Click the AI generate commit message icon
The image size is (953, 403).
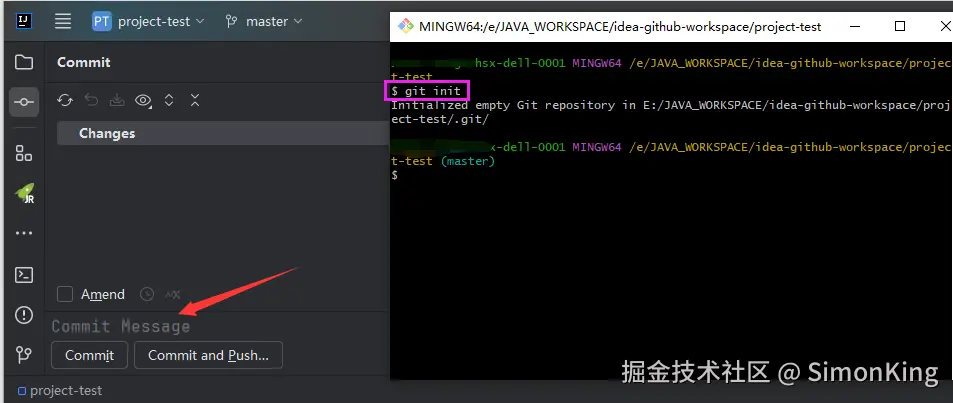pos(173,294)
